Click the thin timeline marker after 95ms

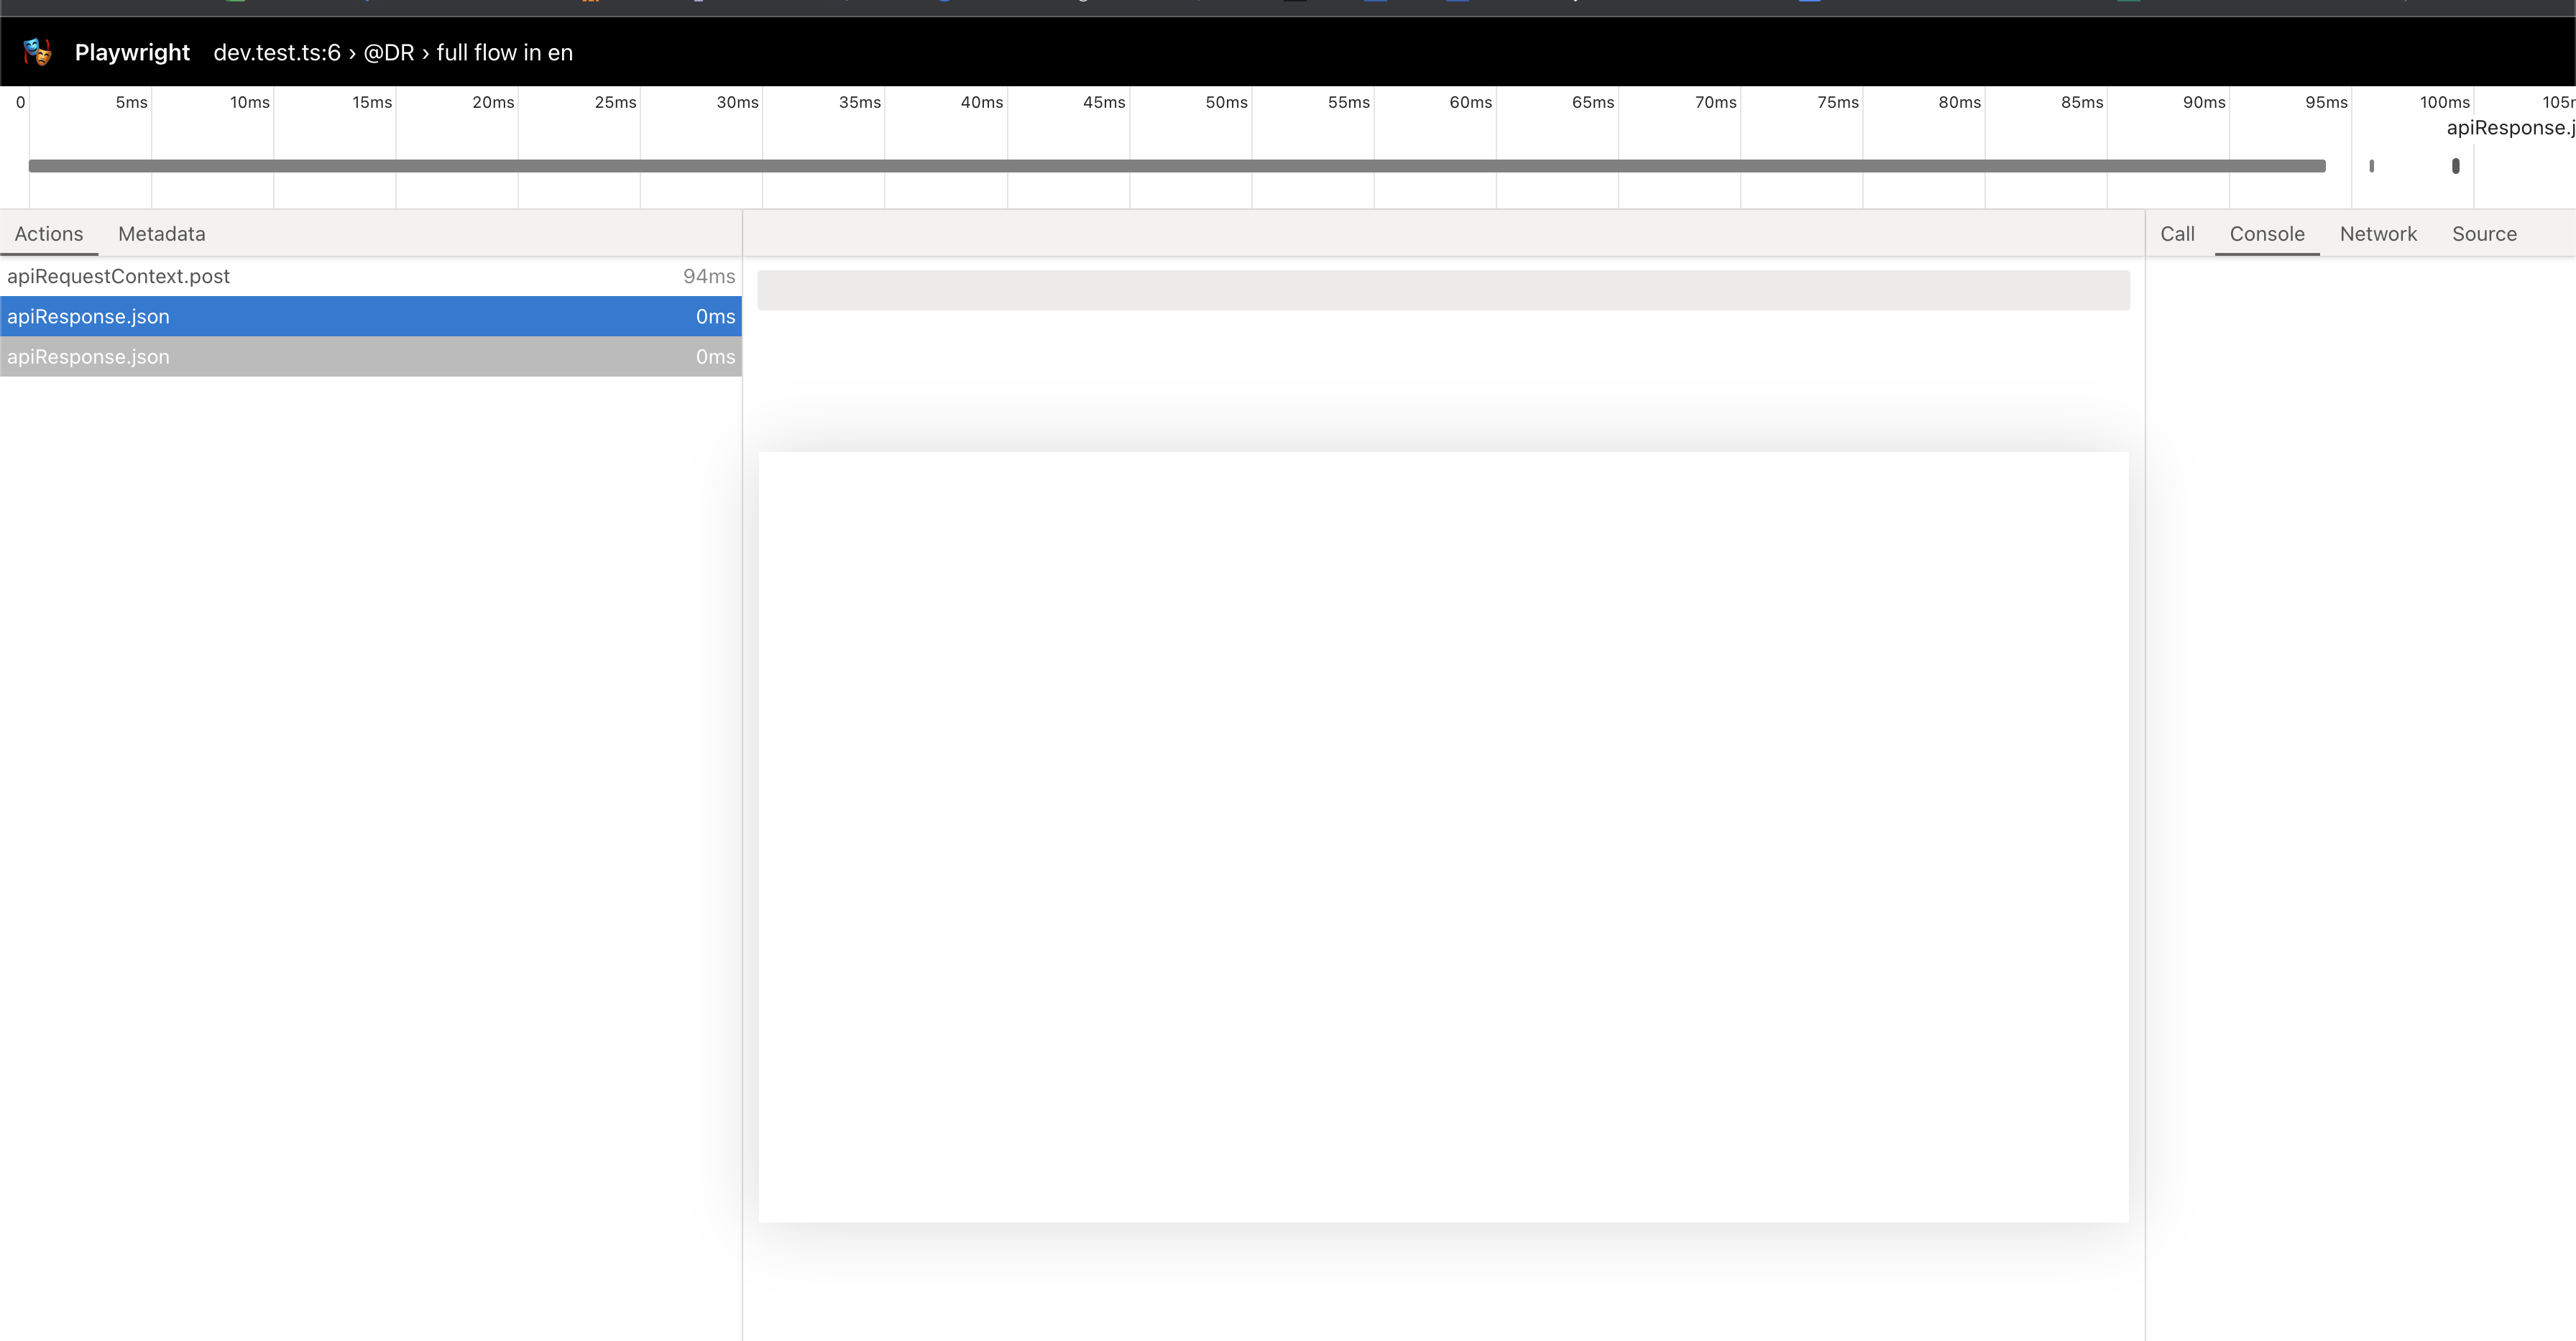tap(2371, 166)
